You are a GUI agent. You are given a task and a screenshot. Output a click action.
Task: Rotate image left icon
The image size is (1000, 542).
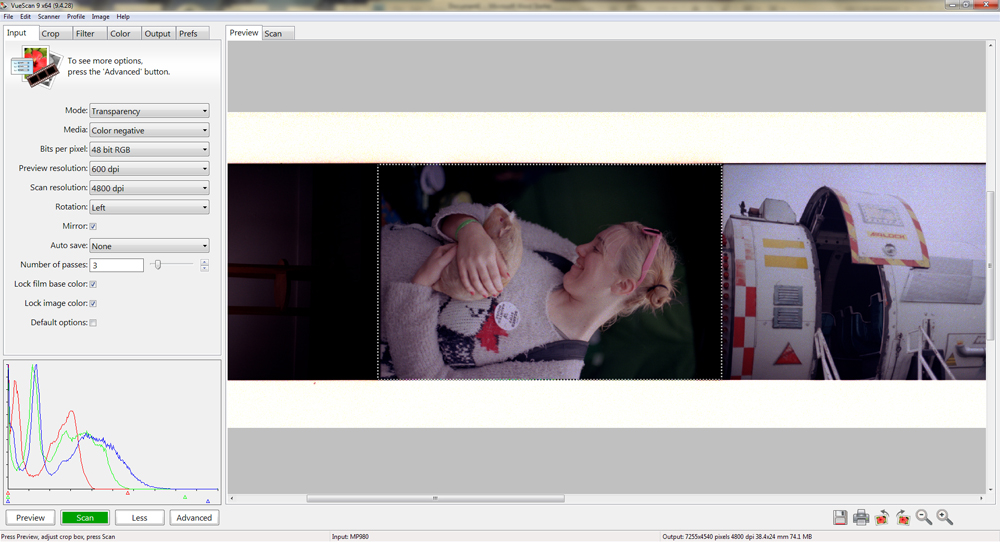[x=882, y=518]
